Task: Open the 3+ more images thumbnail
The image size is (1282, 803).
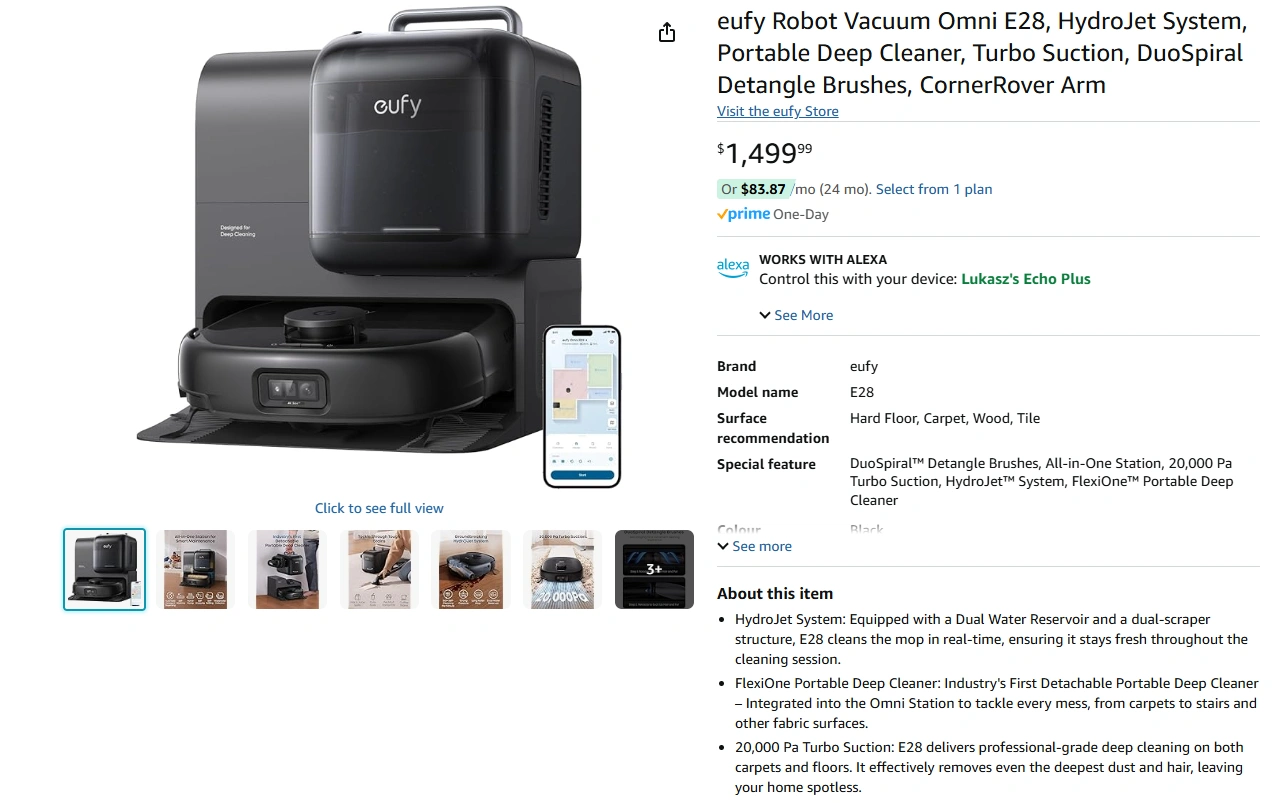Action: coord(654,569)
